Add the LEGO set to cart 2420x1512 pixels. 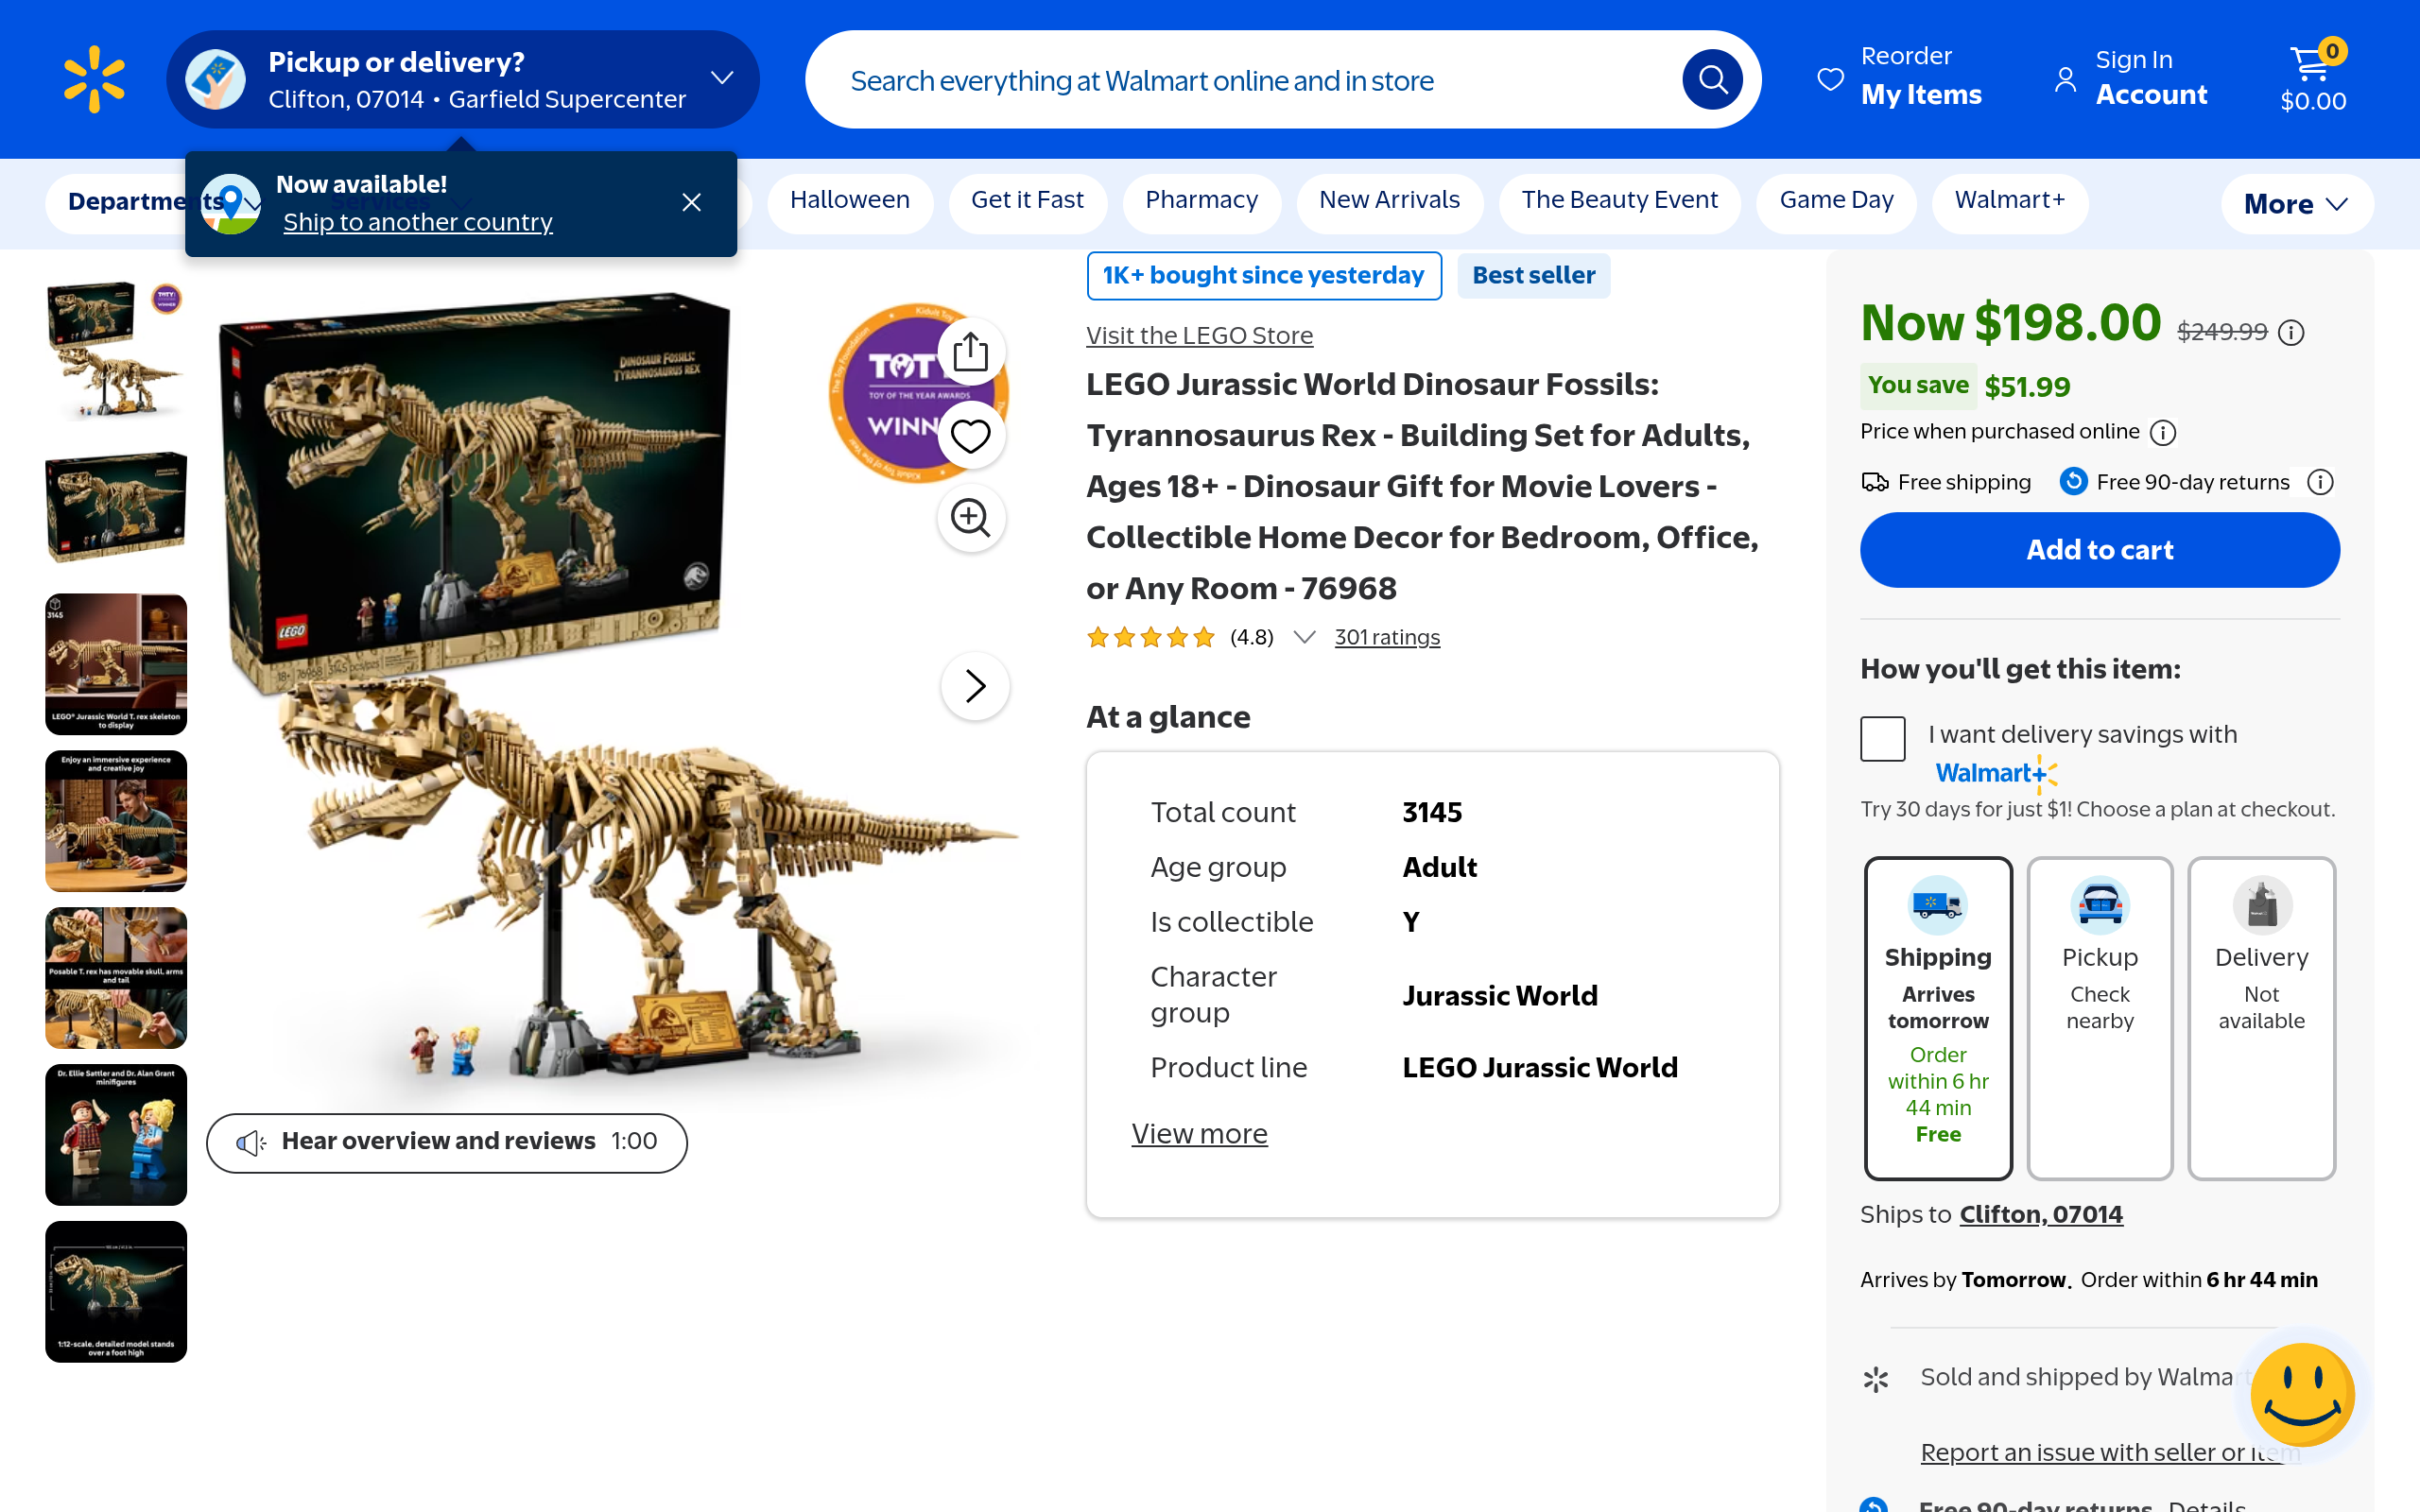[x=2100, y=550]
